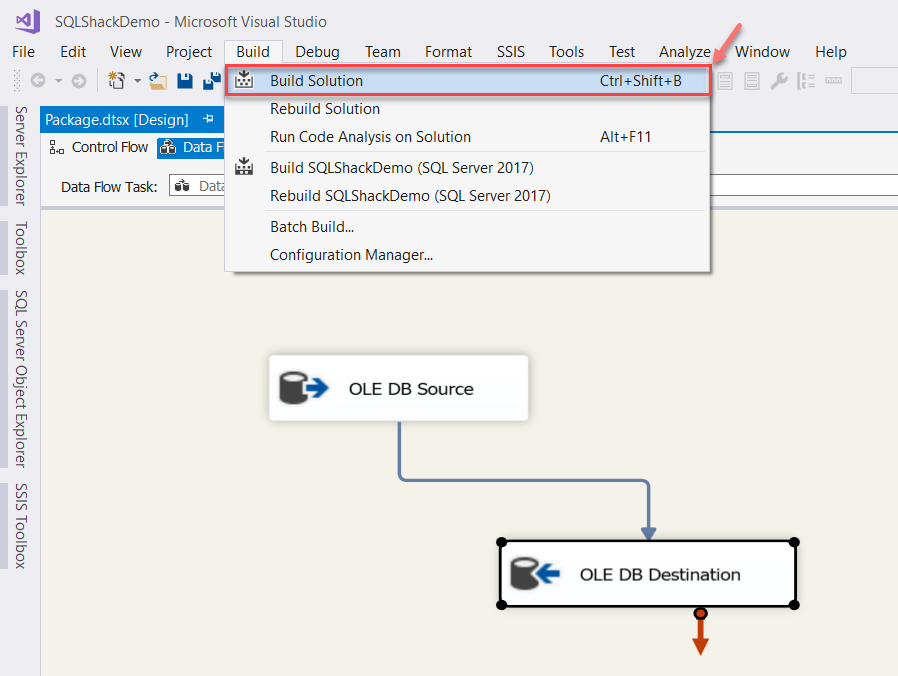Open the Debug menu
The height and width of the screenshot is (676, 898).
pyautogui.click(x=317, y=52)
